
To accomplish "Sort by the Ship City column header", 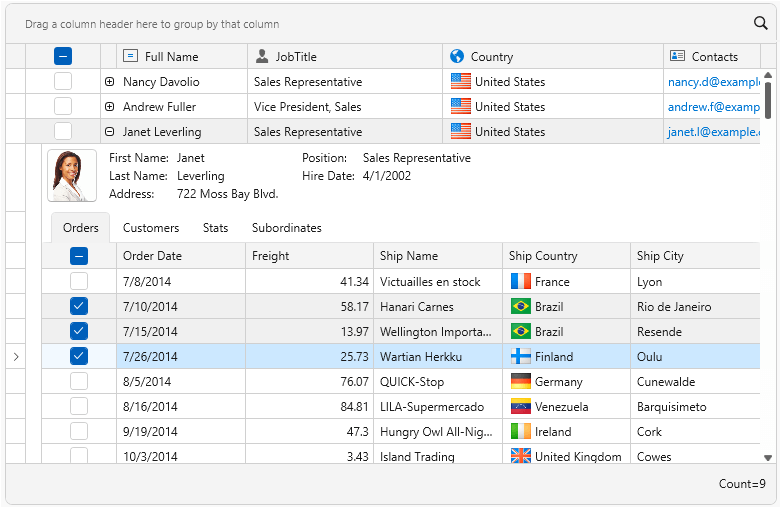I will tap(695, 256).
